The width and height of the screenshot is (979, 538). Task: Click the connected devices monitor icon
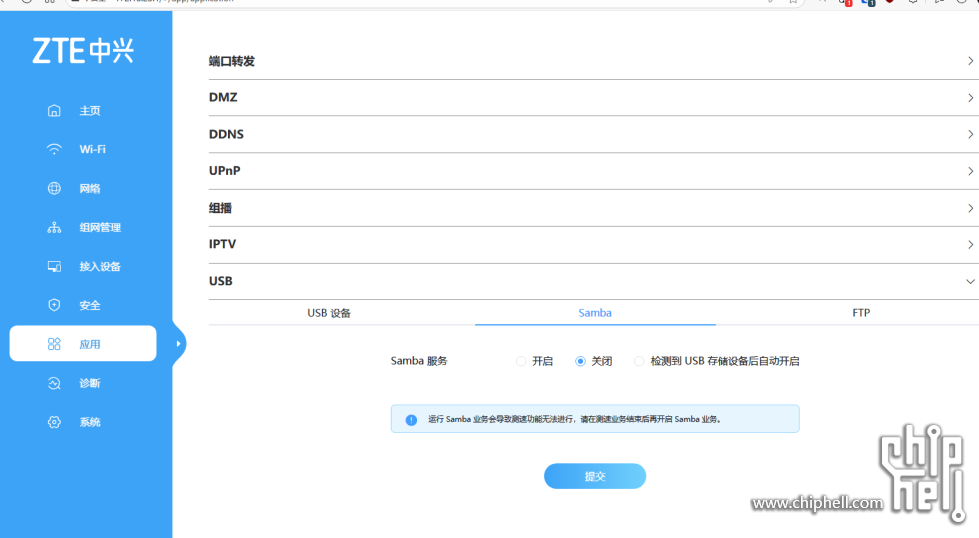click(54, 266)
